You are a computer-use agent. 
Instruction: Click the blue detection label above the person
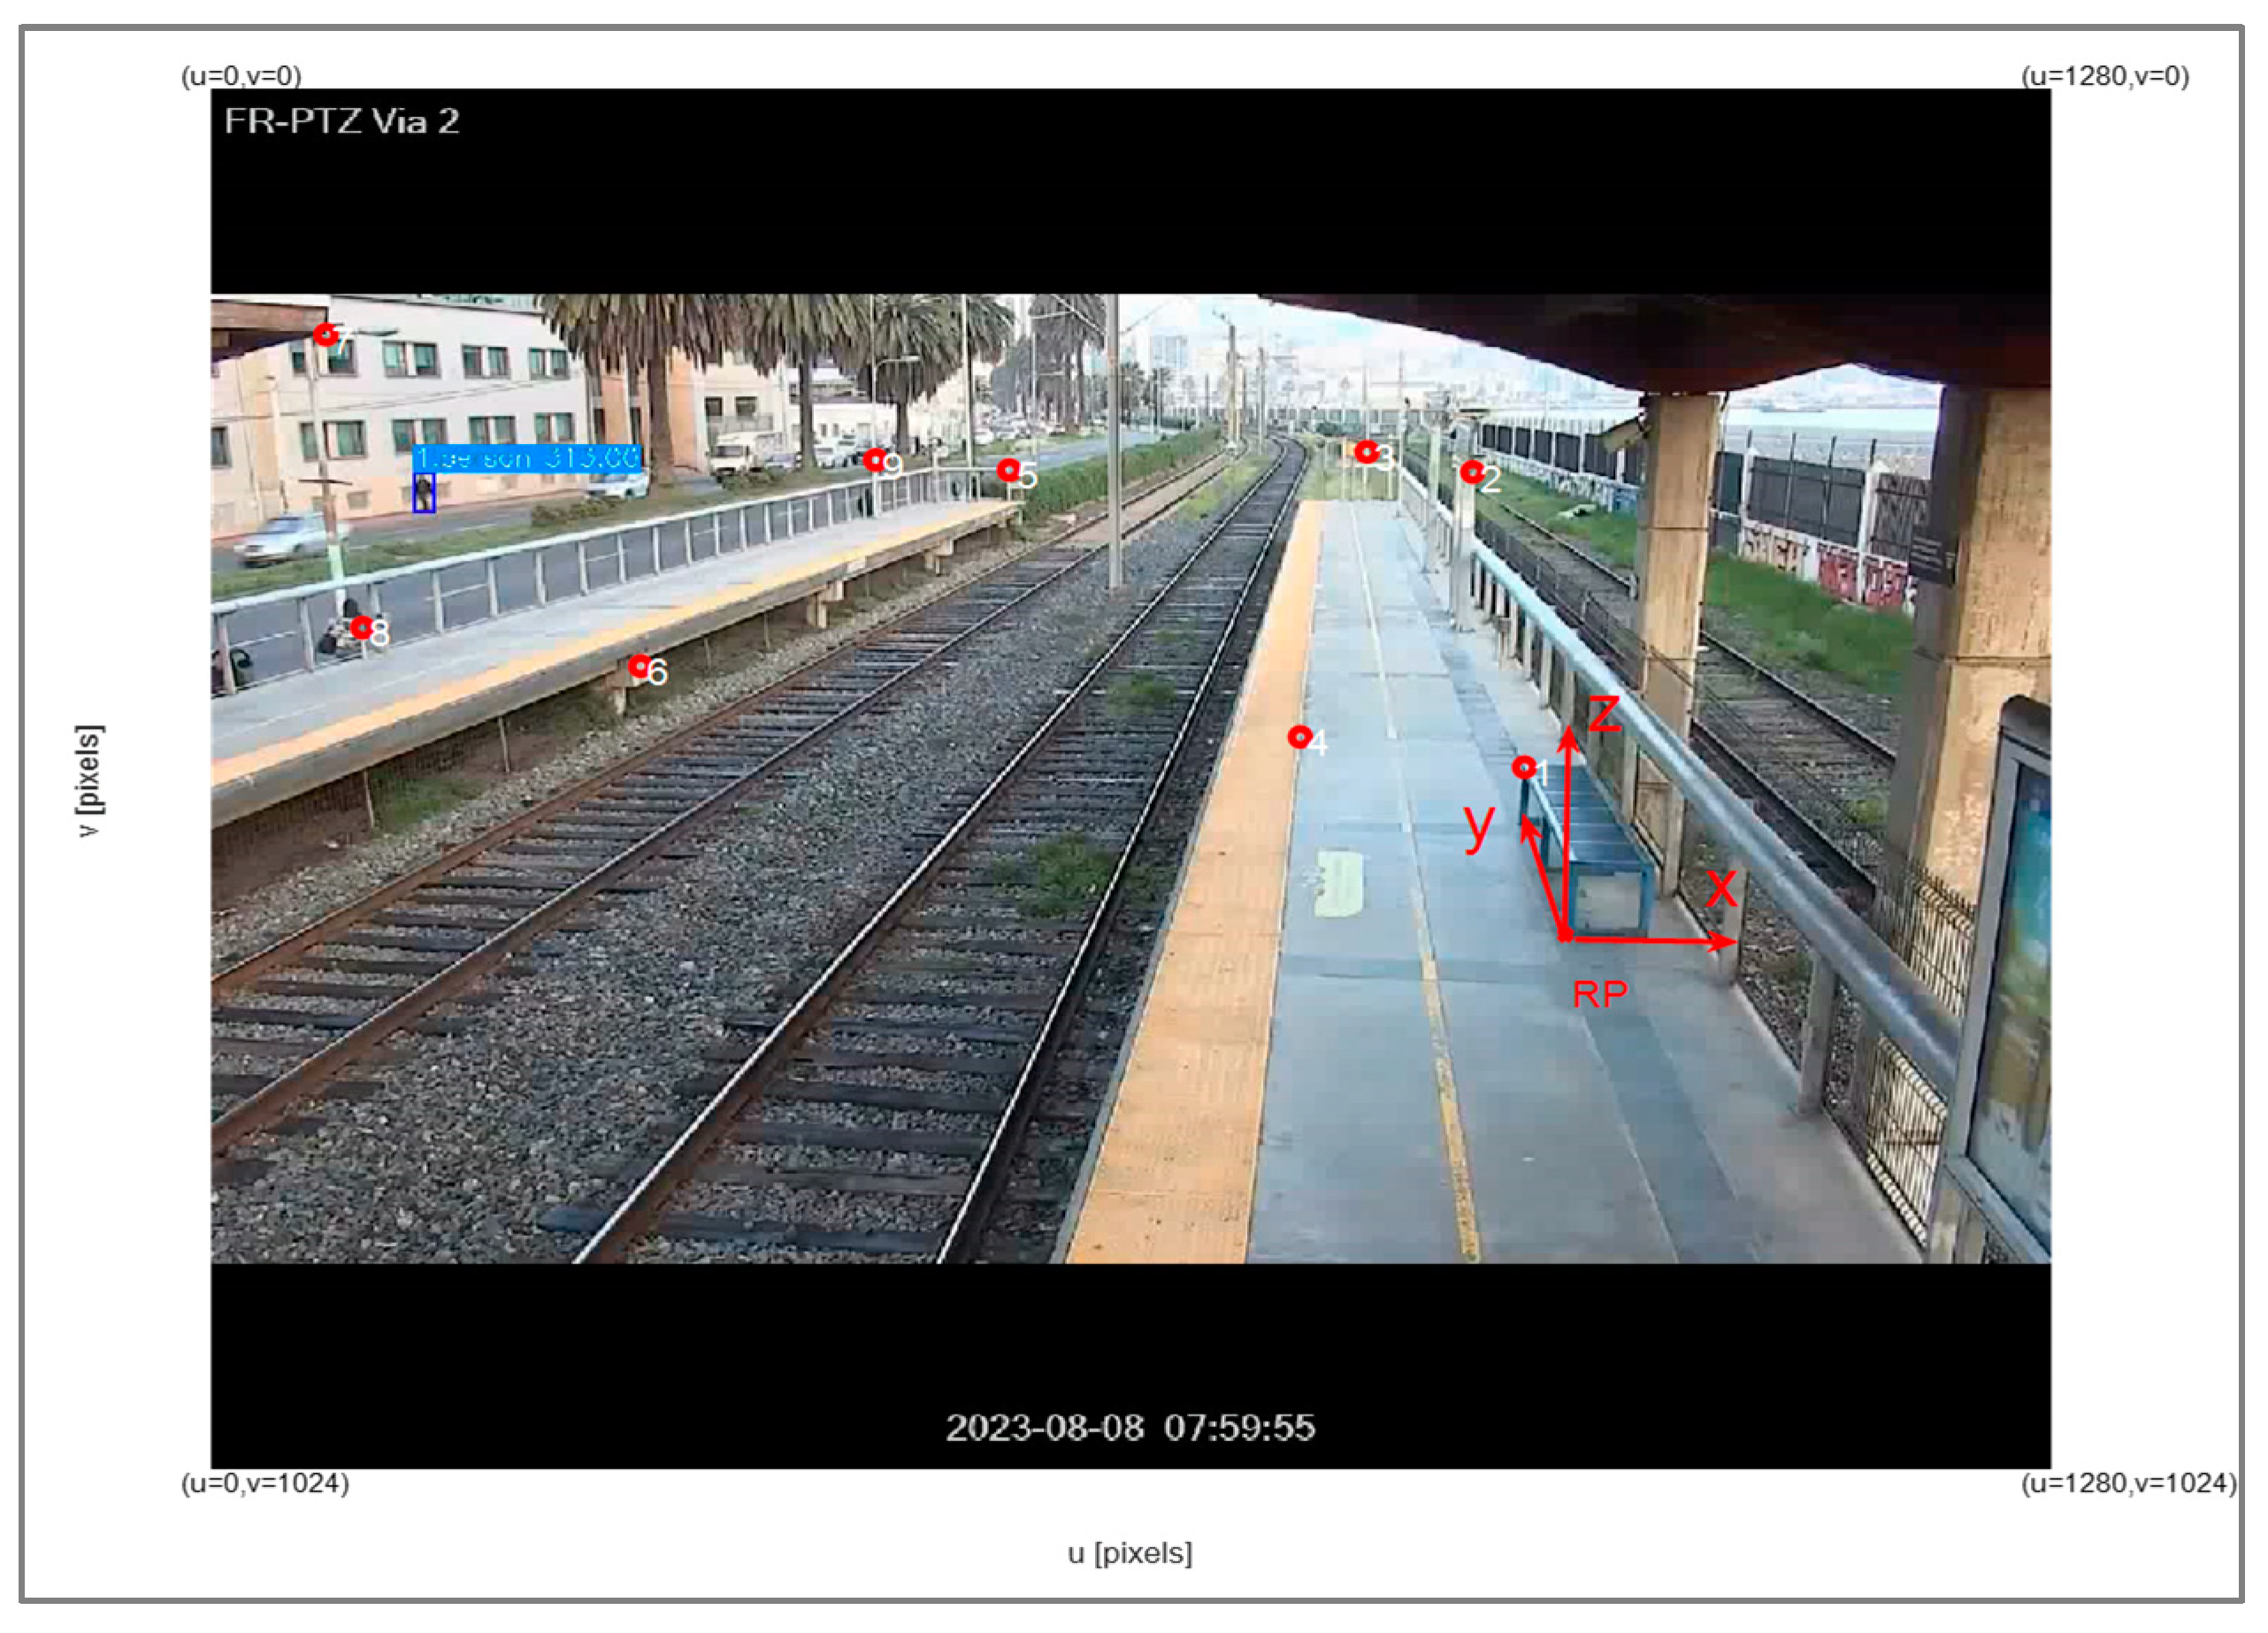click(526, 458)
